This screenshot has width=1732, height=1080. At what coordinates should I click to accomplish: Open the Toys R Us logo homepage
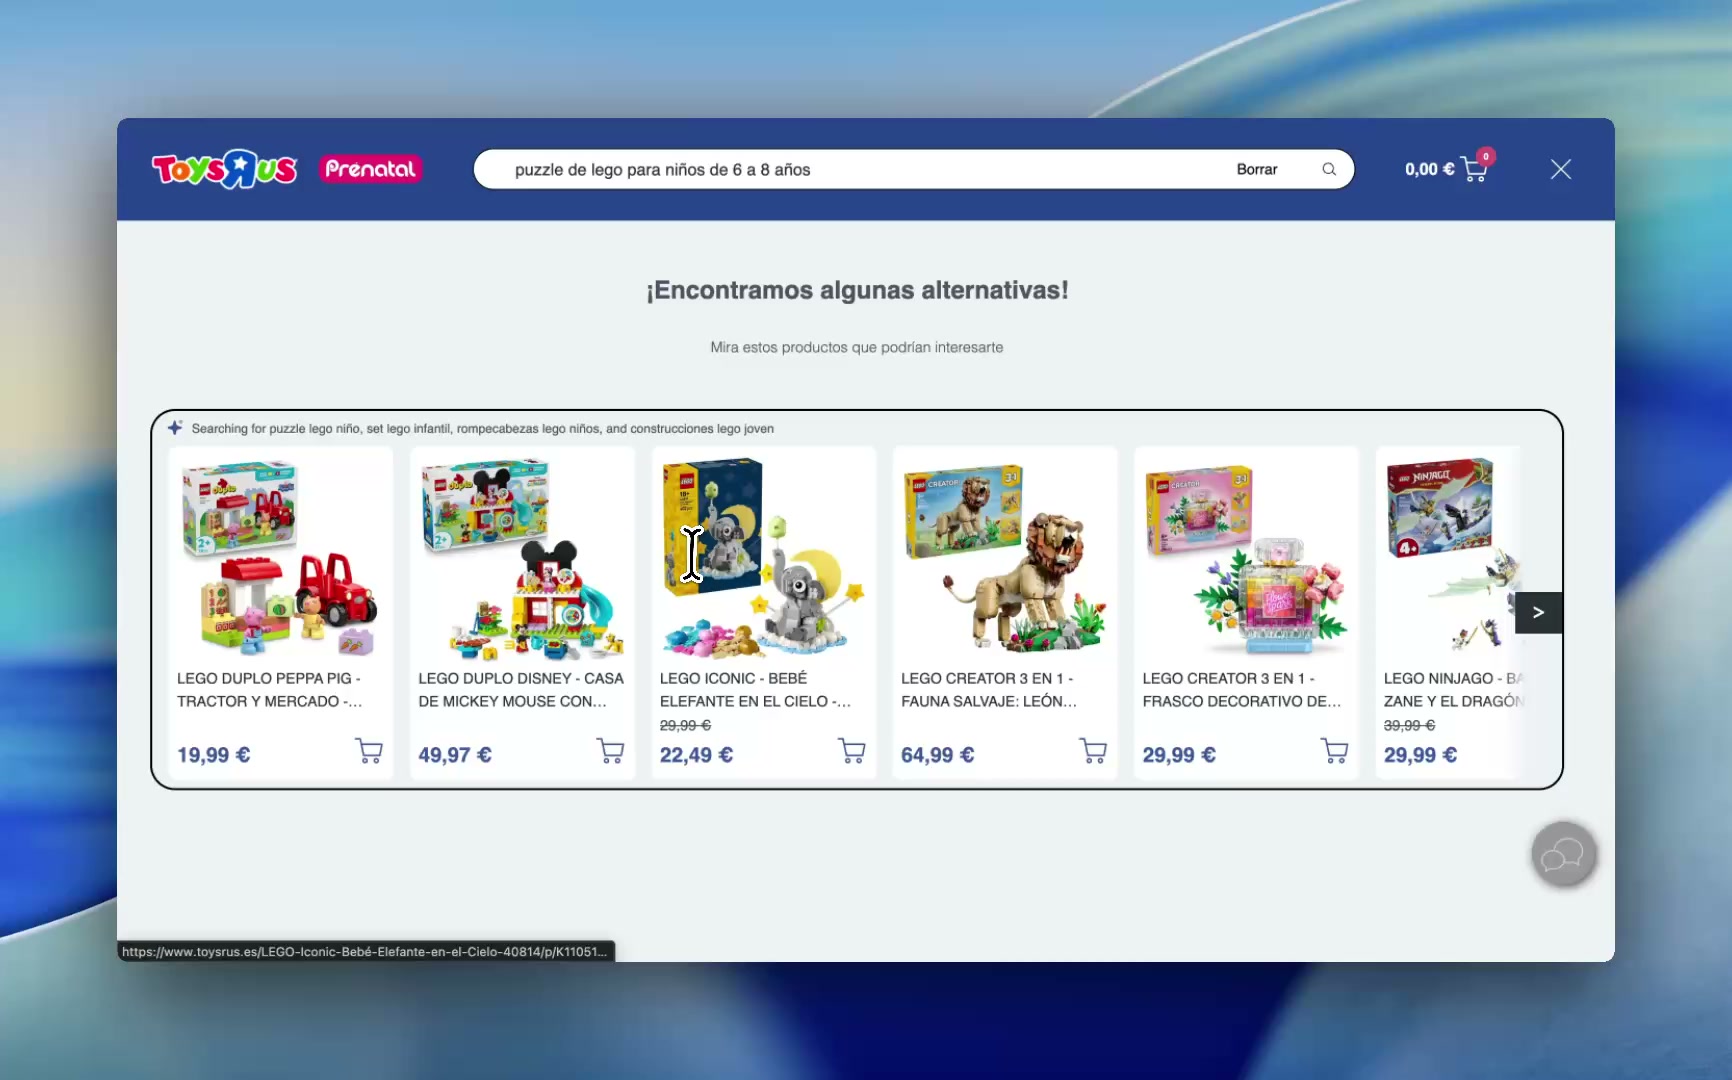coord(224,169)
